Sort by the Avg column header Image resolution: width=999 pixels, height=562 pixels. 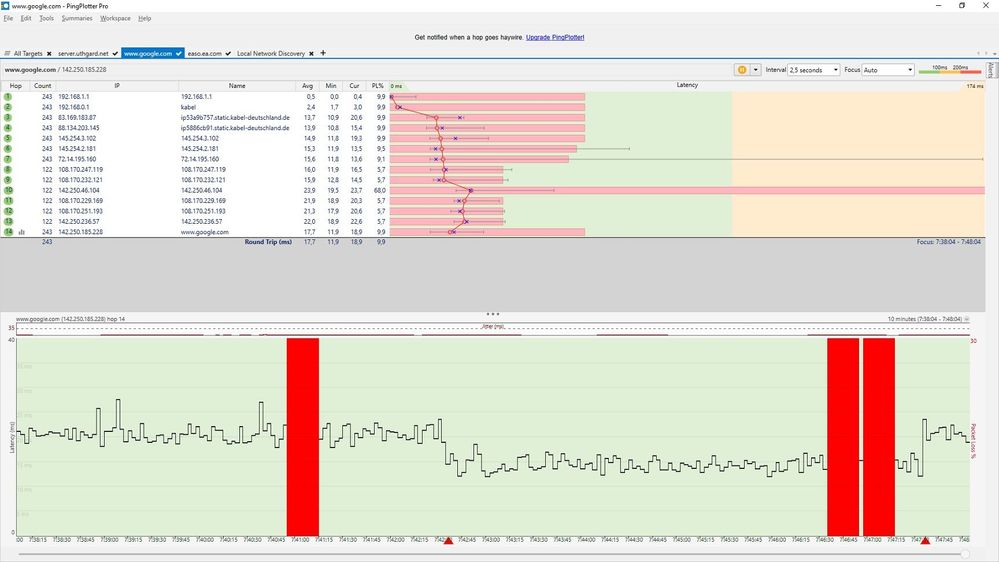307,85
